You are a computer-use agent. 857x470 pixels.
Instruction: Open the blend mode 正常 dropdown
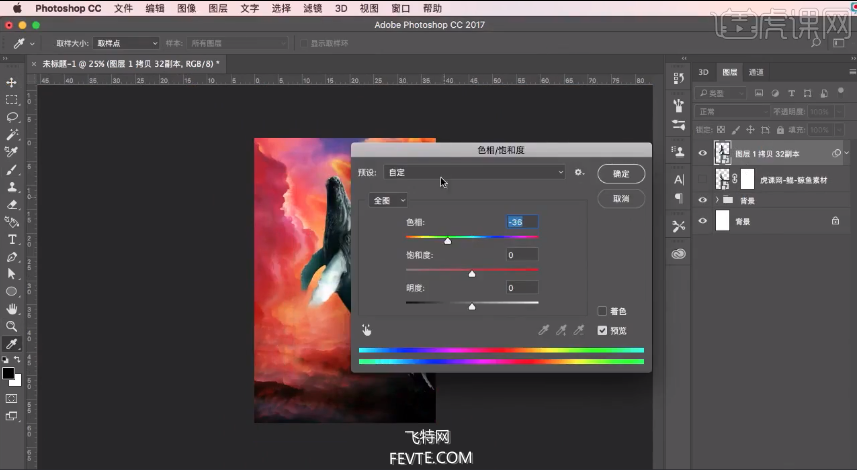point(733,111)
